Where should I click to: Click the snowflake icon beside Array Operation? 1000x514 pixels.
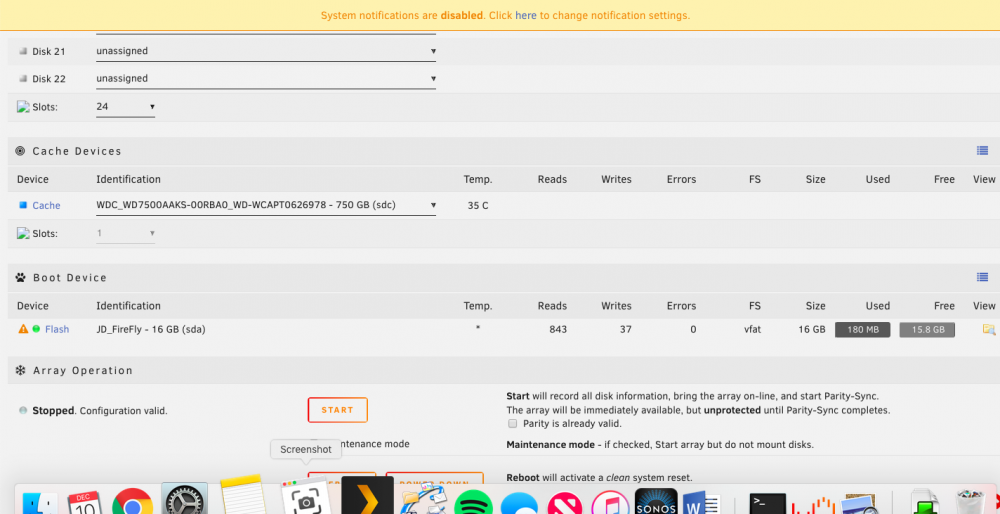click(21, 371)
